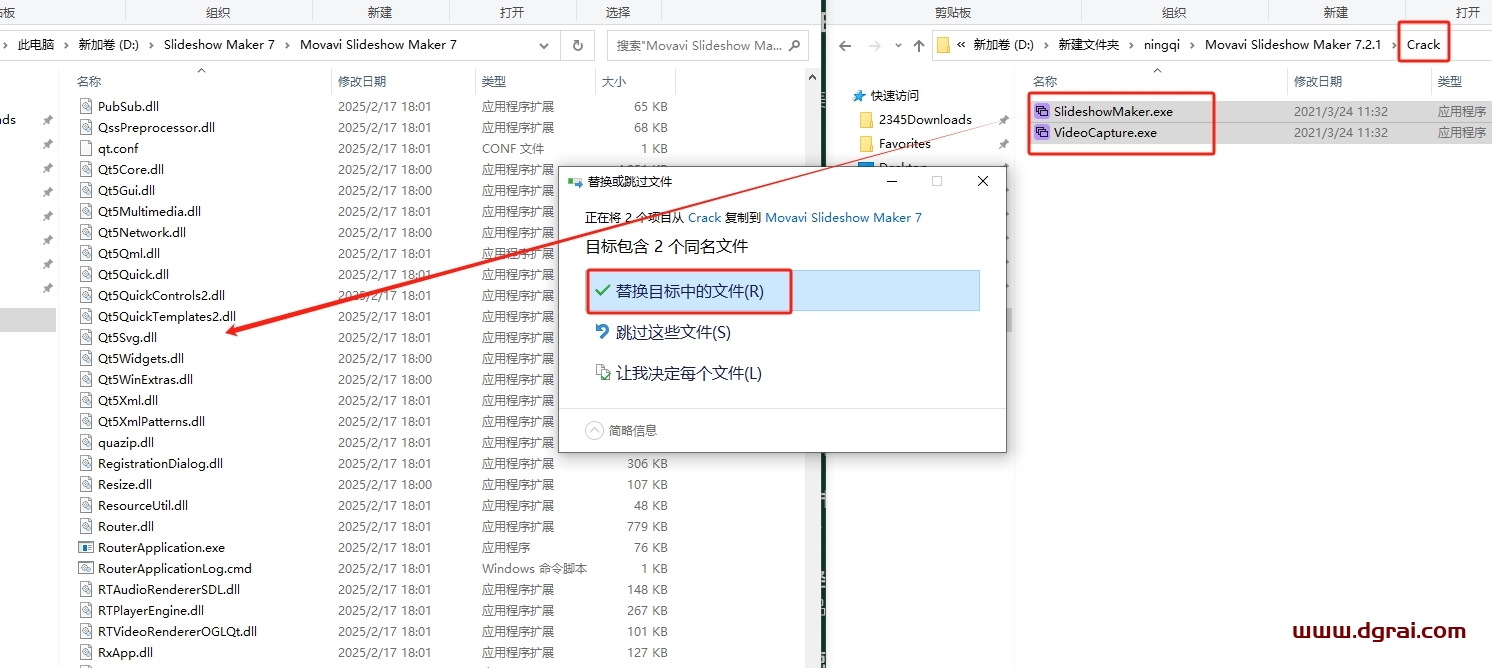Go to Slideshow Maker 7 in left breadcrumb

tap(219, 45)
